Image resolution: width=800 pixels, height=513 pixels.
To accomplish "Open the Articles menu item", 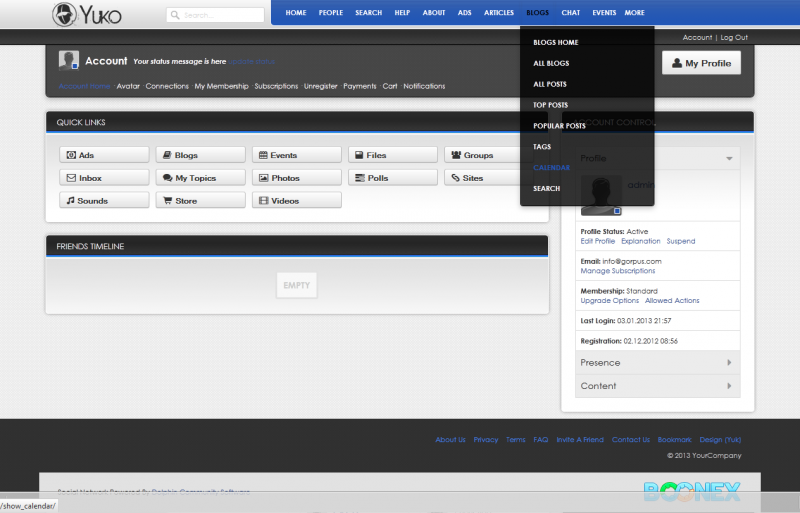I will click(x=498, y=13).
